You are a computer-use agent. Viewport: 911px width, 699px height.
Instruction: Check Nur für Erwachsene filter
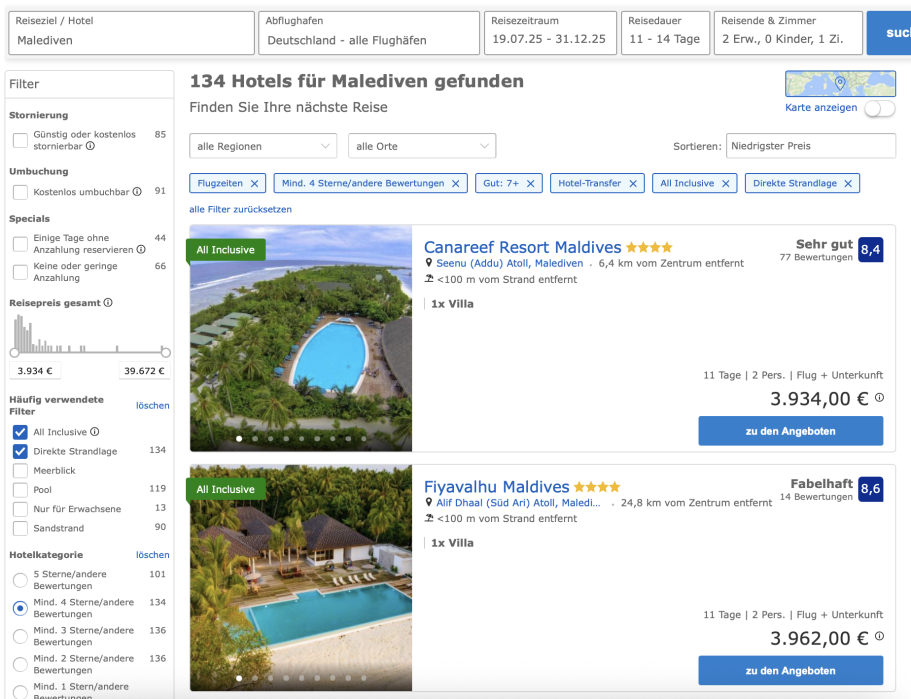[20, 509]
